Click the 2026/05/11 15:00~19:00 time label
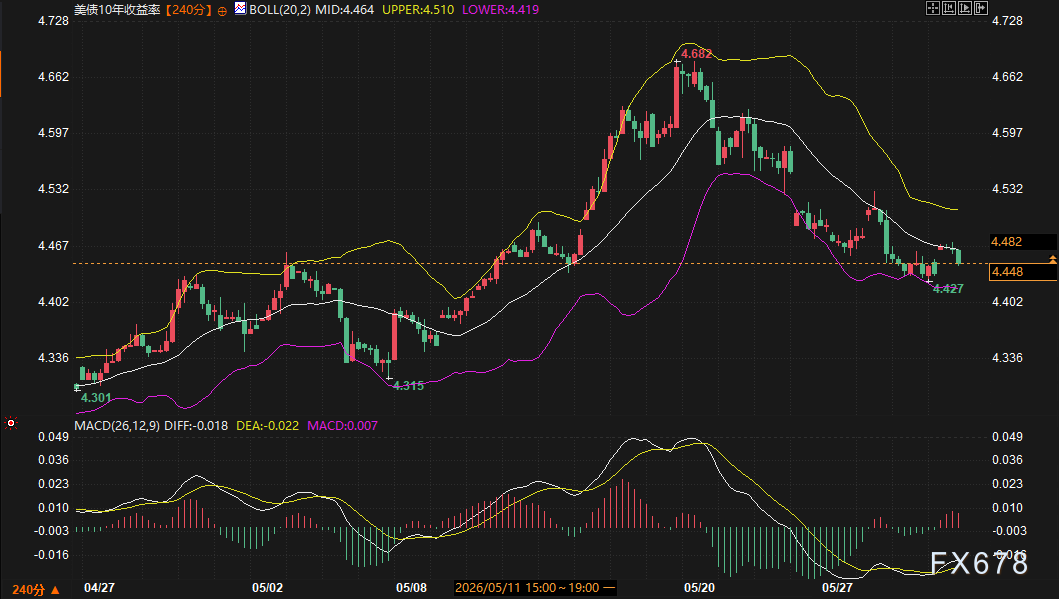 [x=527, y=588]
